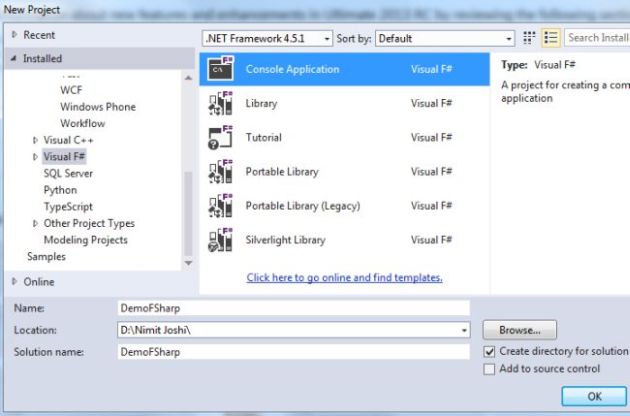
Task: Expand the Recent section
Action: 14,35
